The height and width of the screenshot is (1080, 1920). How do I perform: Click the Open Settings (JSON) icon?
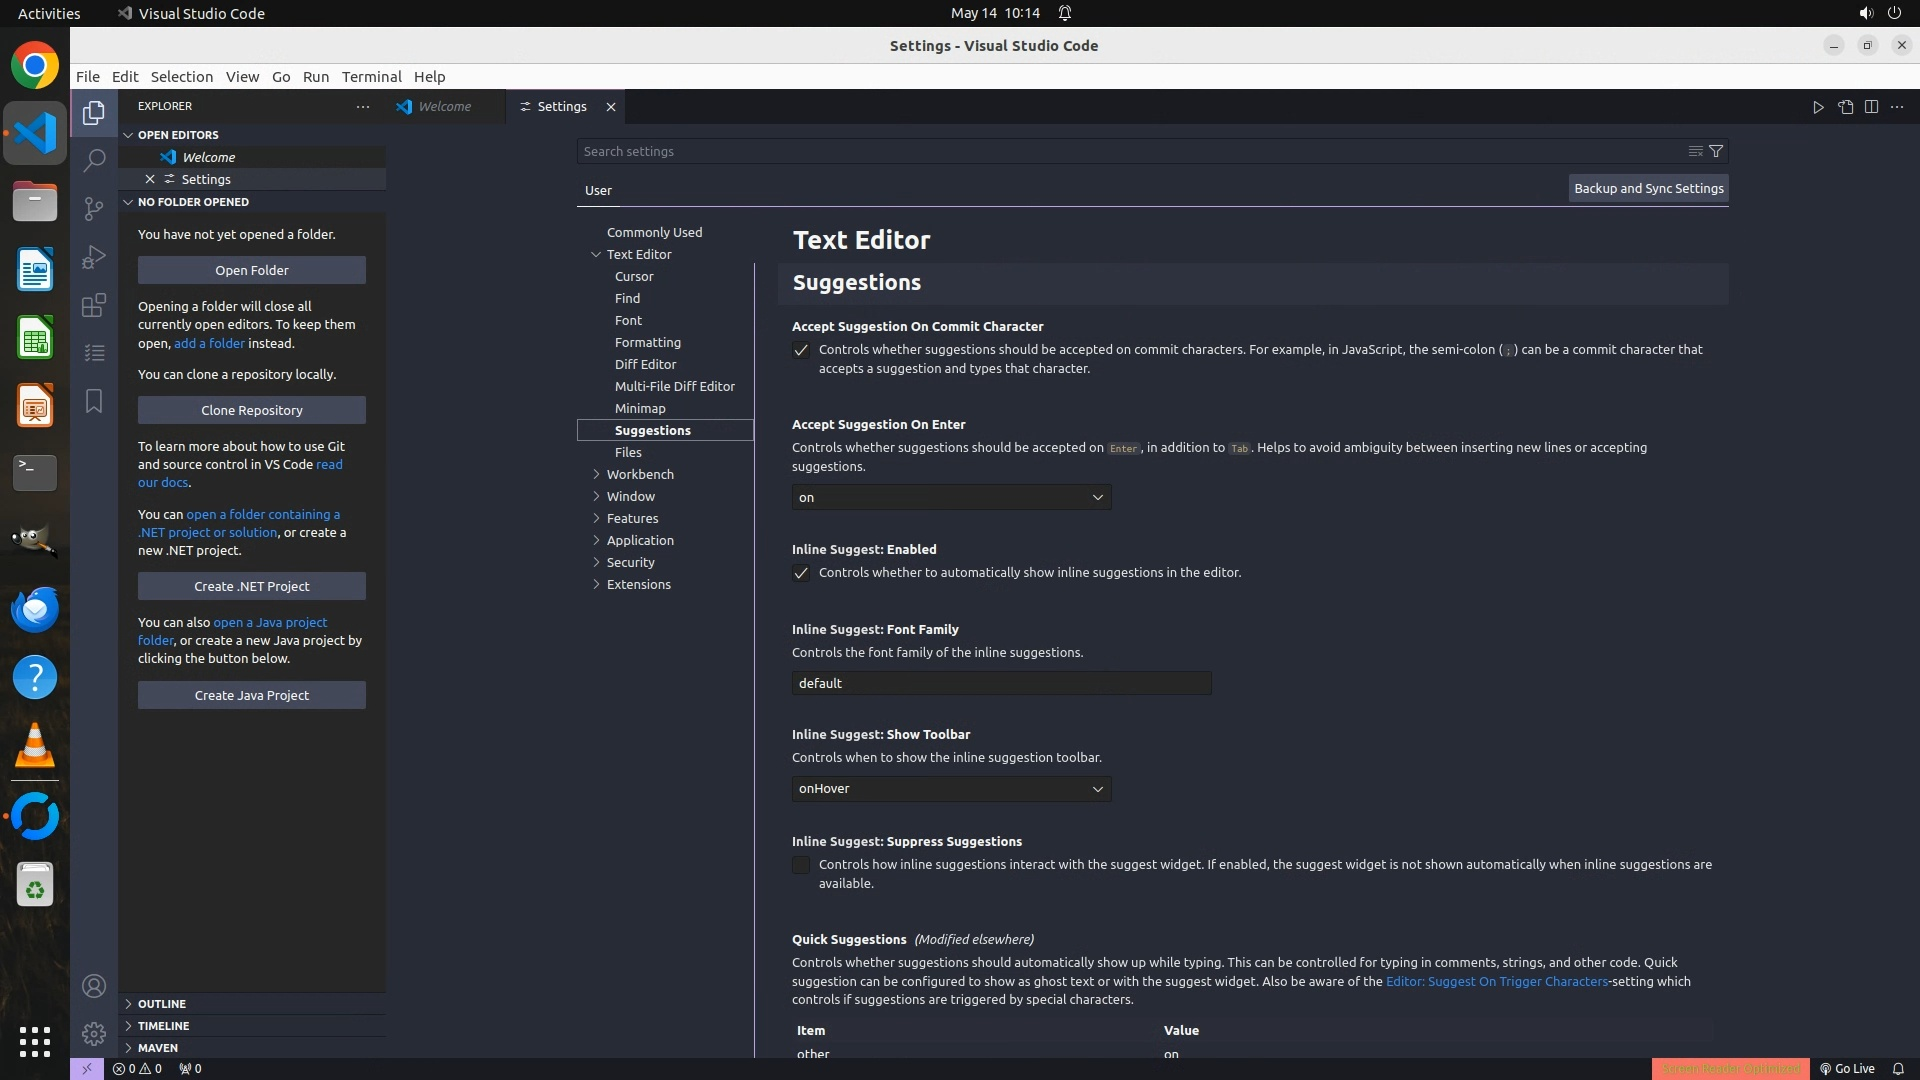point(1845,107)
